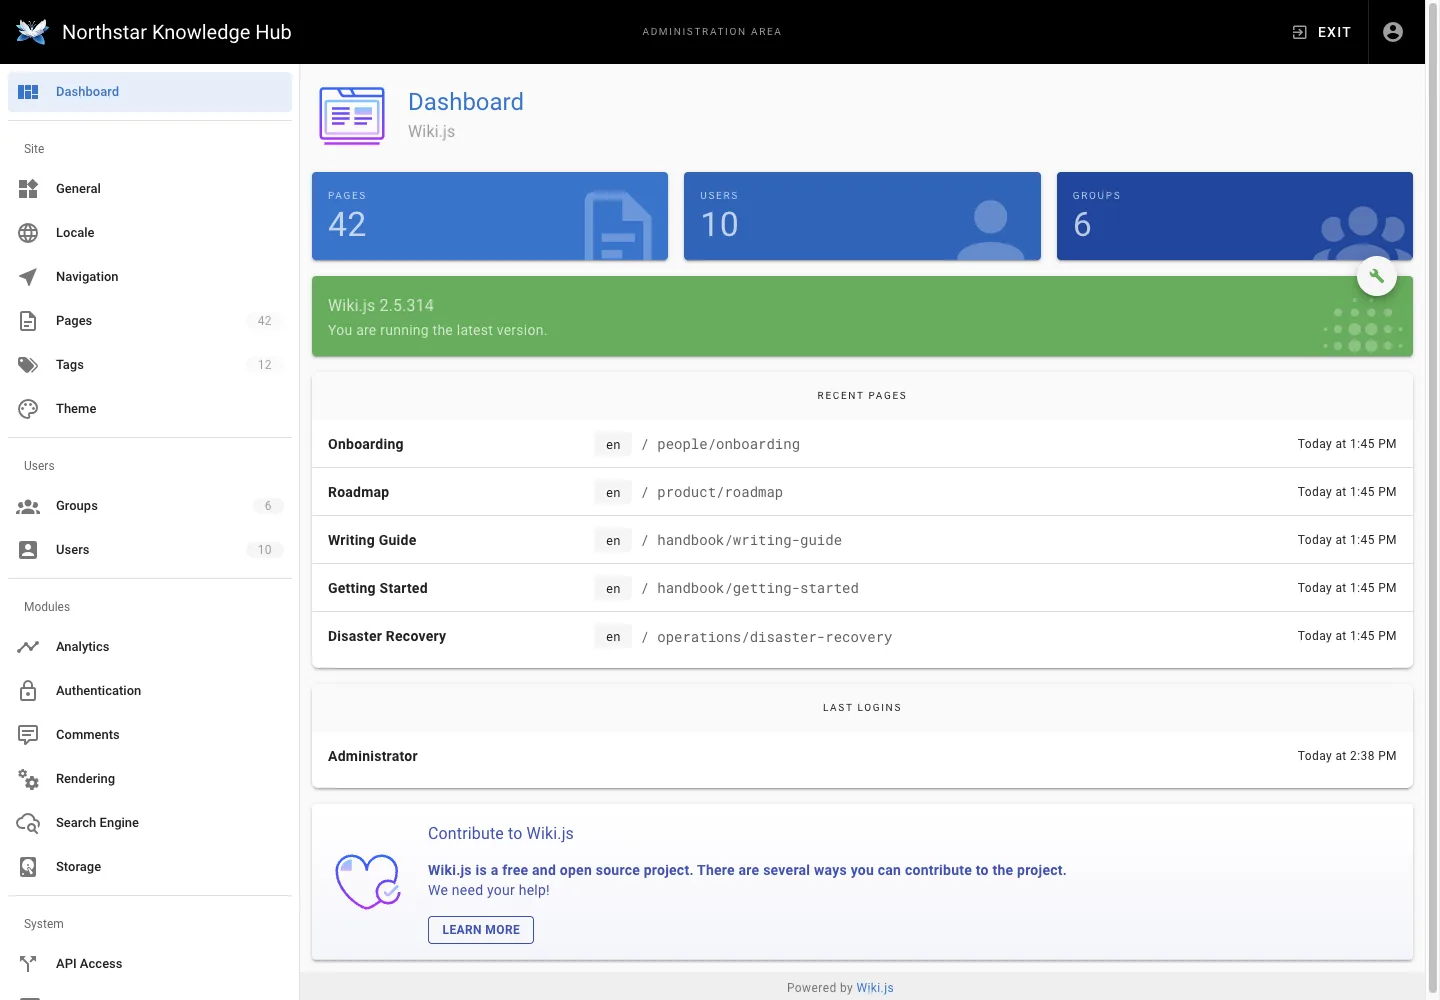Click the Navigation arrow icon
The height and width of the screenshot is (1000, 1440).
coord(28,277)
